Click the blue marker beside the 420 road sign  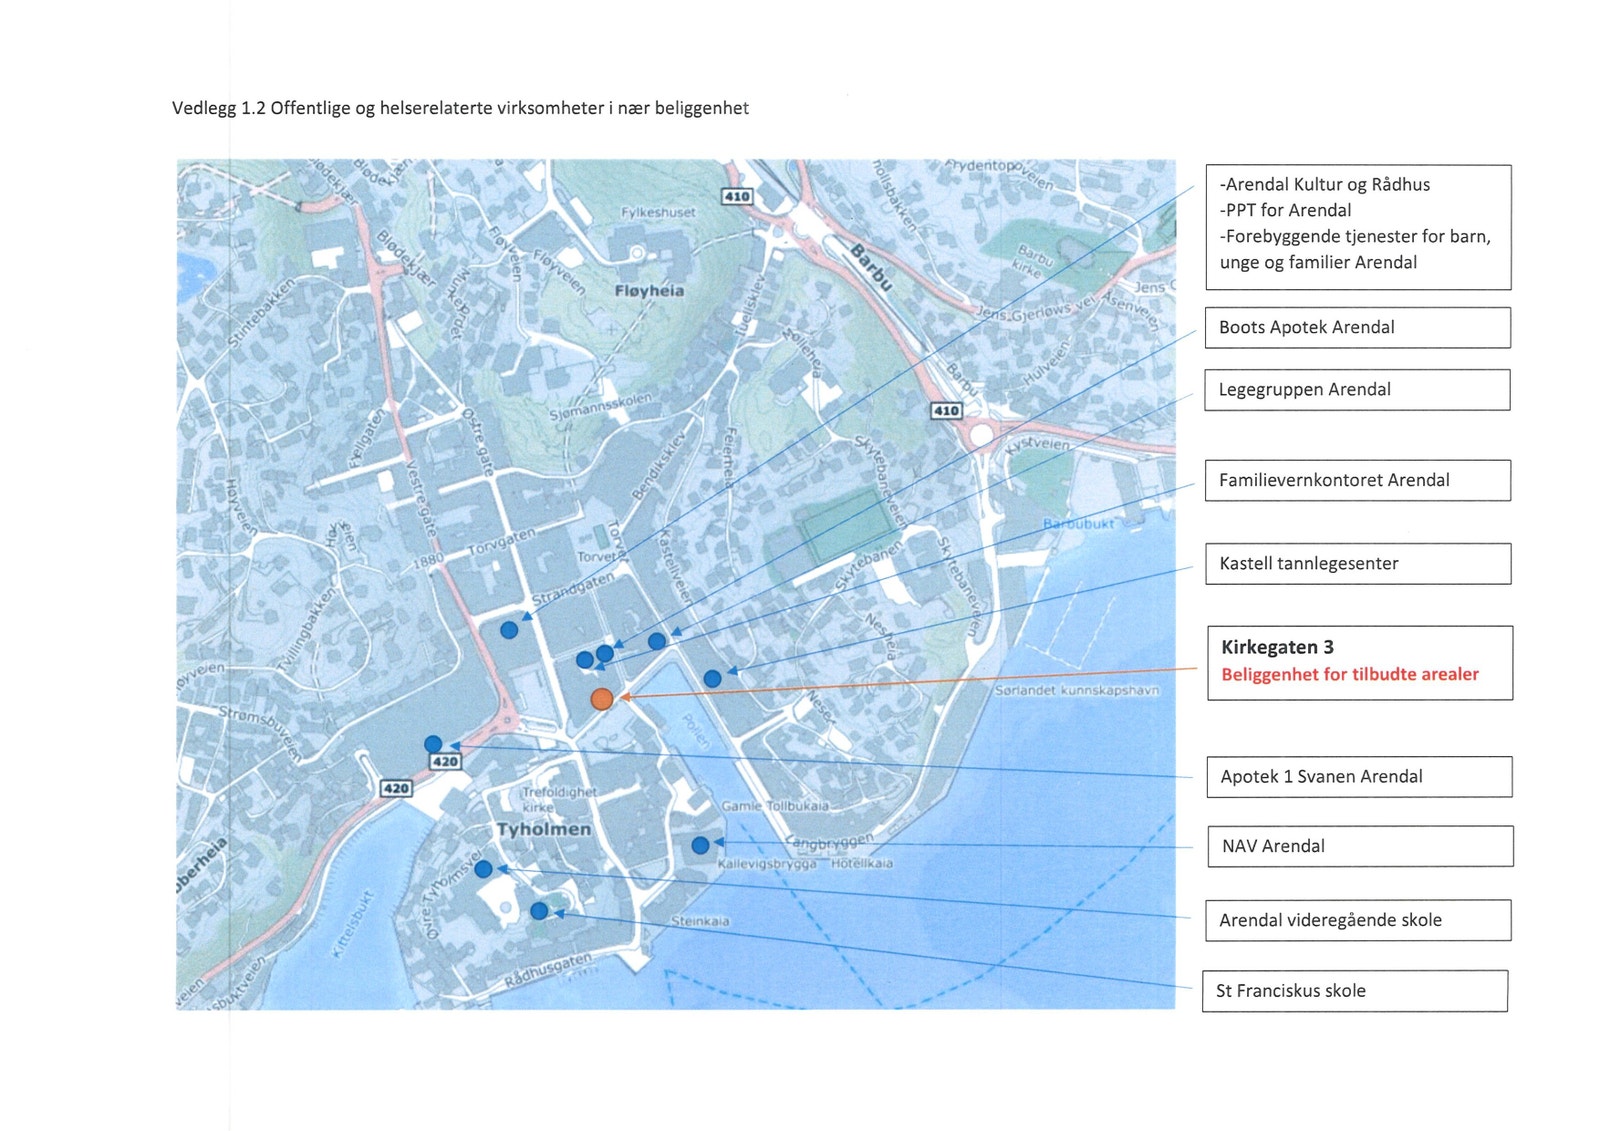click(433, 744)
